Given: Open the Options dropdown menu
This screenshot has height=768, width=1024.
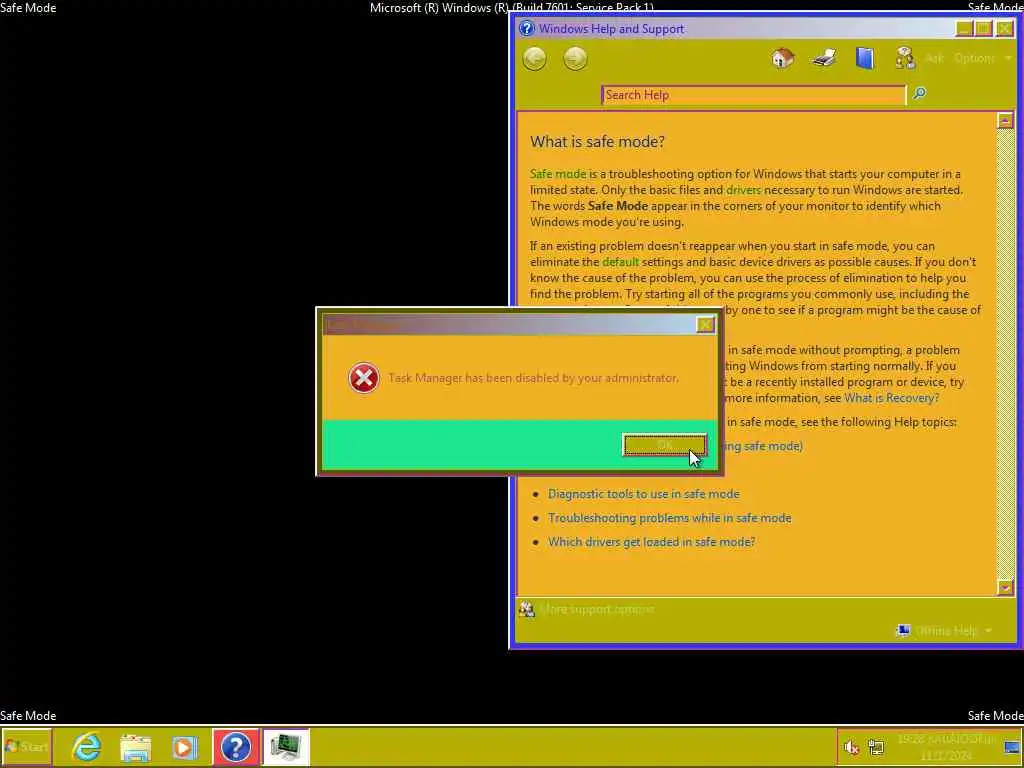Looking at the screenshot, I should (983, 58).
